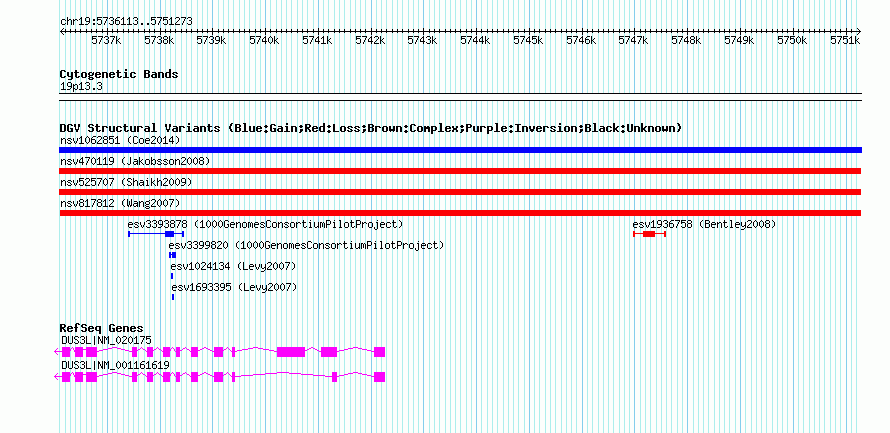Click rightmost exon of DUS3L NM_001161619
890x433 pixels.
[380, 377]
